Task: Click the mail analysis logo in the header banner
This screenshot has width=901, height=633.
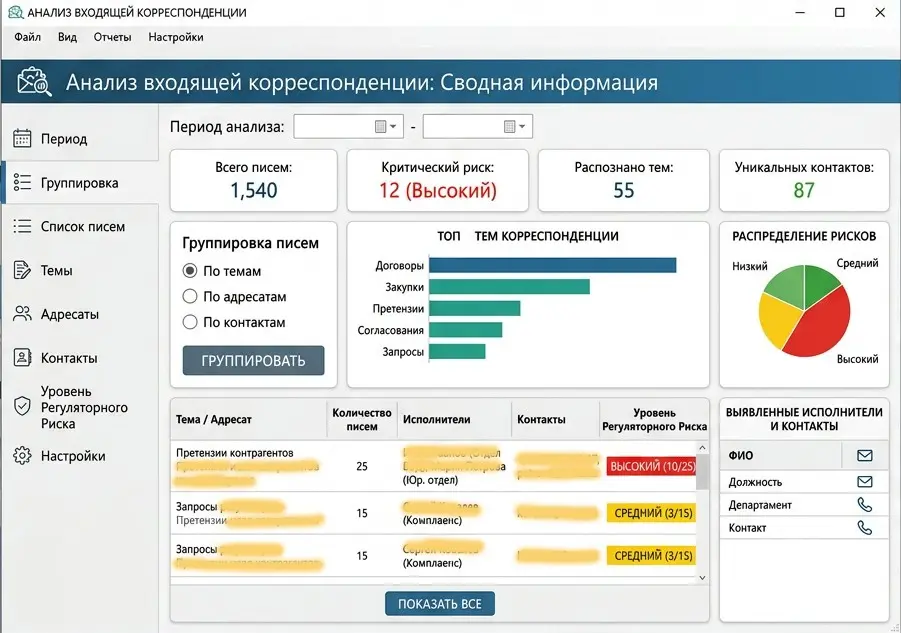Action: pos(34,82)
